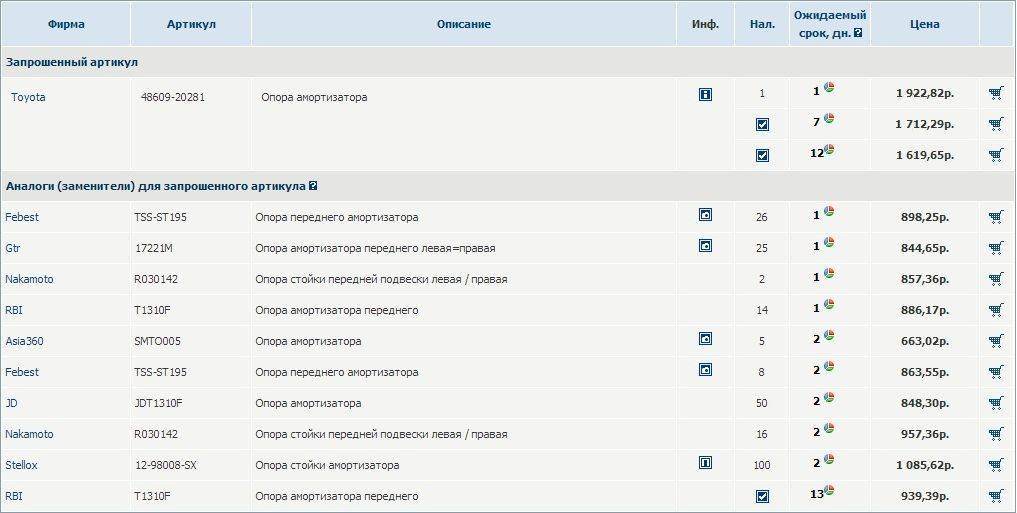1017x513 pixels.
Task: Click the "Фирма" column header
Action: point(66,24)
